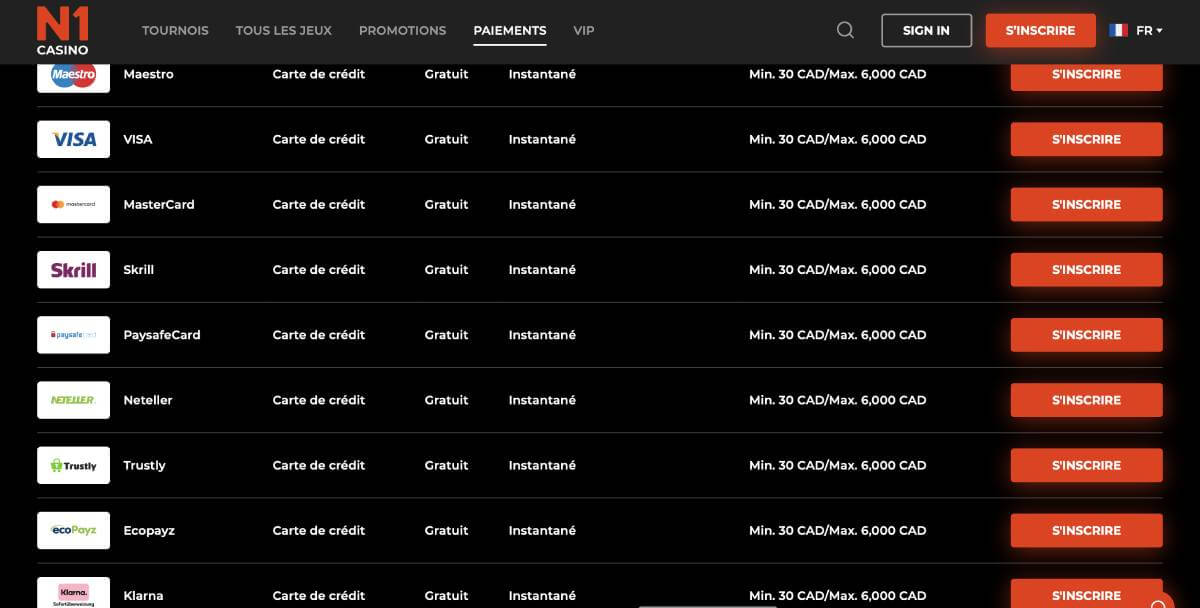Click the Ecopayz Min. 30 CAD limit text
Viewport: 1200px width, 608px height.
pos(838,530)
